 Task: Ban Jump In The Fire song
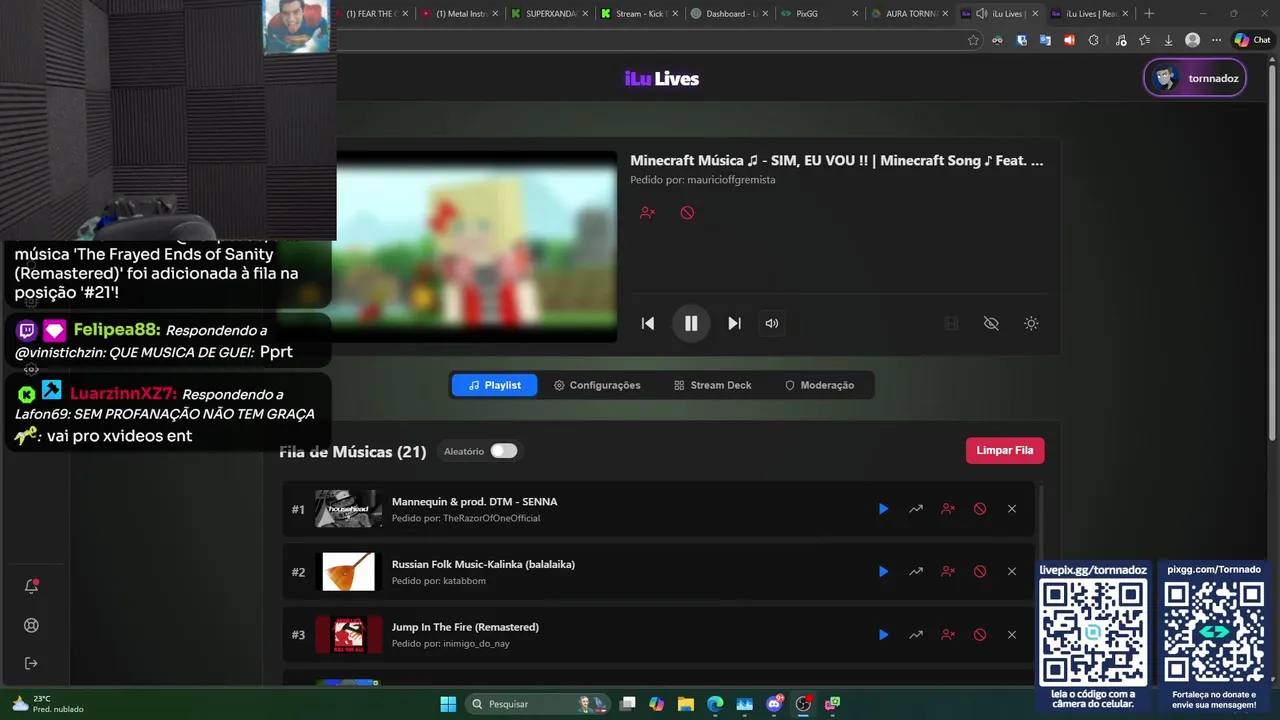[980, 635]
